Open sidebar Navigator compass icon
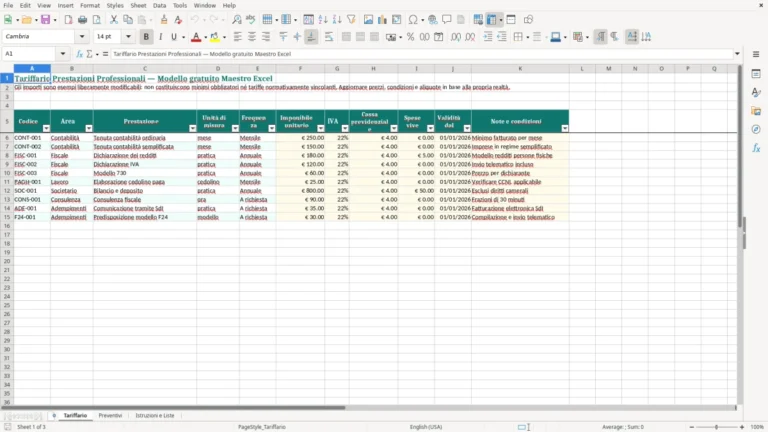This screenshot has height=432, width=768. point(756,129)
